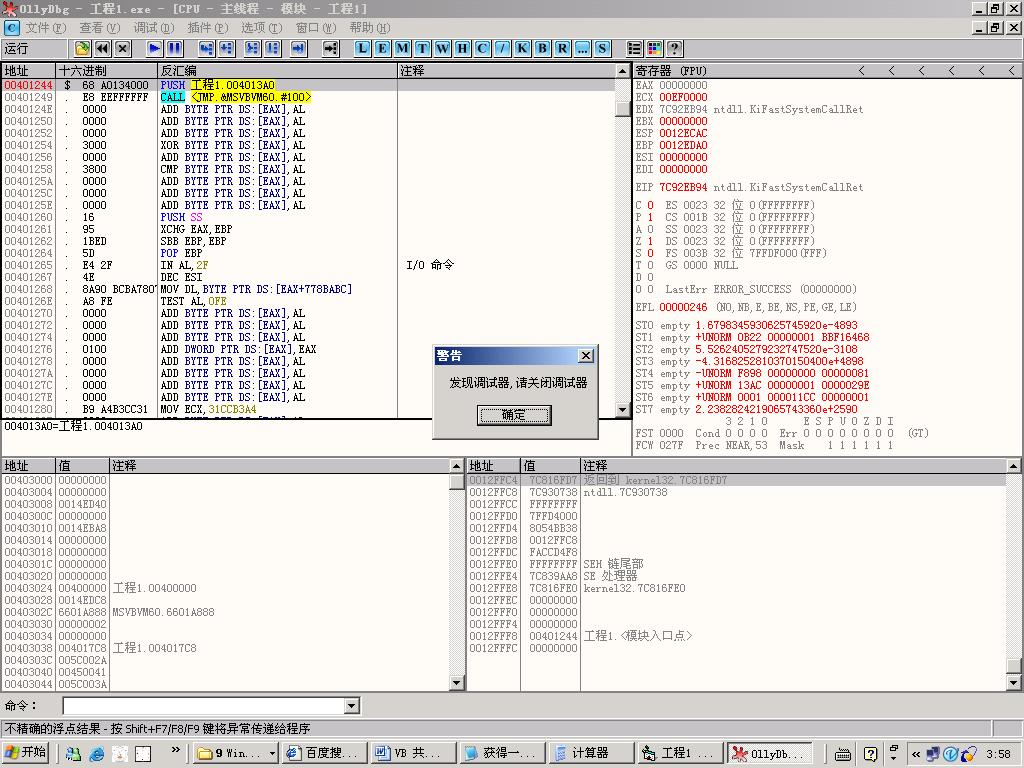
Task: Click Internet Explorer quick launch icon
Action: coord(97,754)
